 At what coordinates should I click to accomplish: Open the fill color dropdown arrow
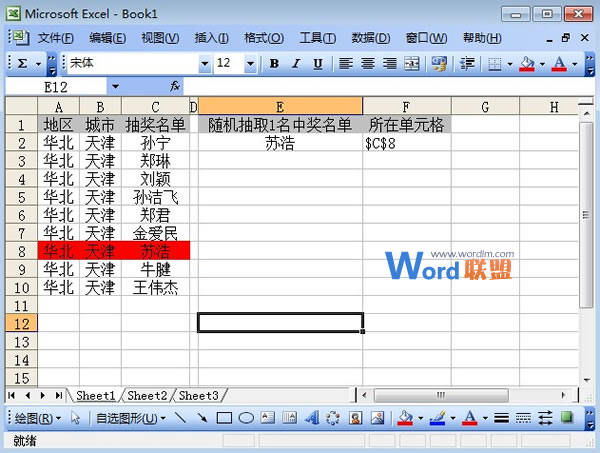[542, 64]
